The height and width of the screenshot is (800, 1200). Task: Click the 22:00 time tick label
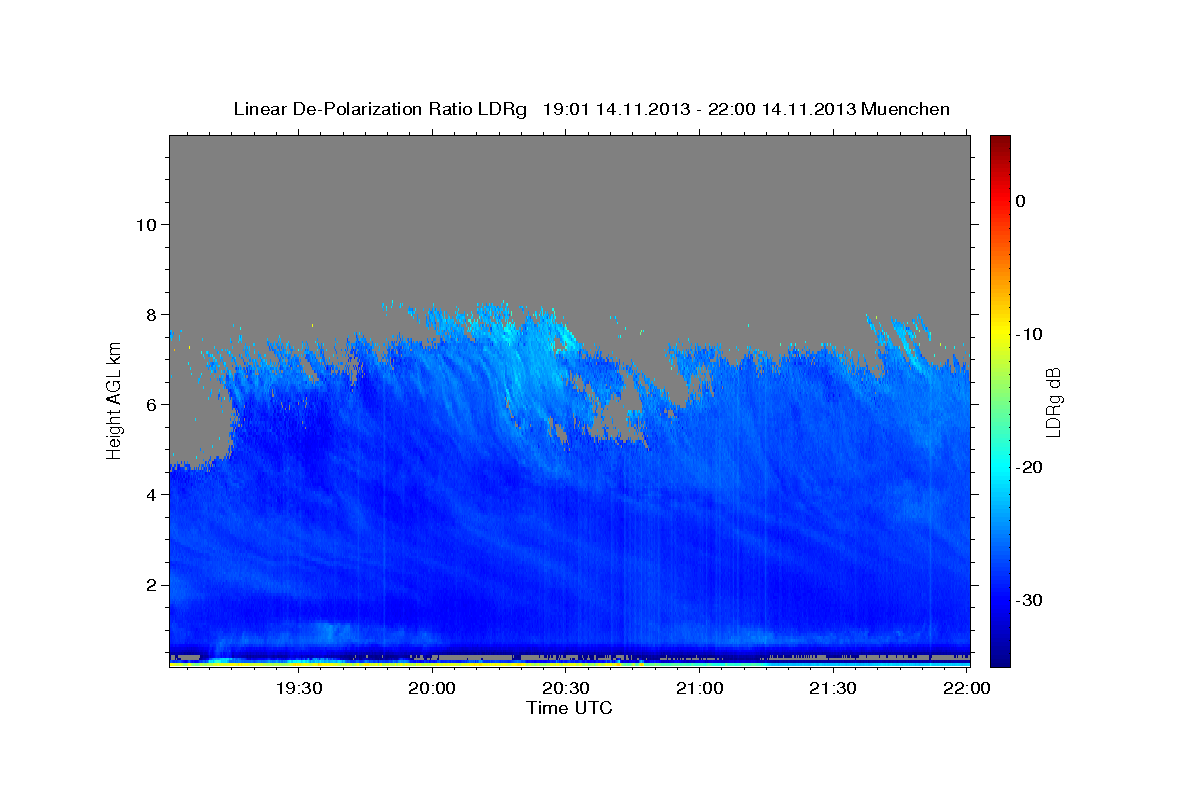(967, 688)
